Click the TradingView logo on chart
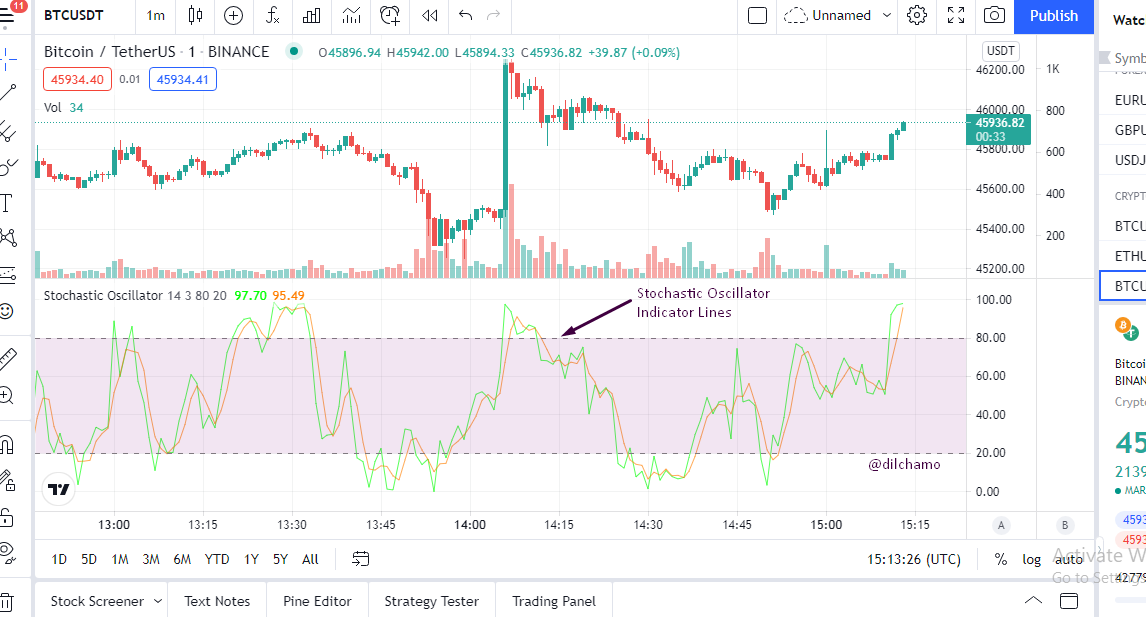 [x=58, y=489]
